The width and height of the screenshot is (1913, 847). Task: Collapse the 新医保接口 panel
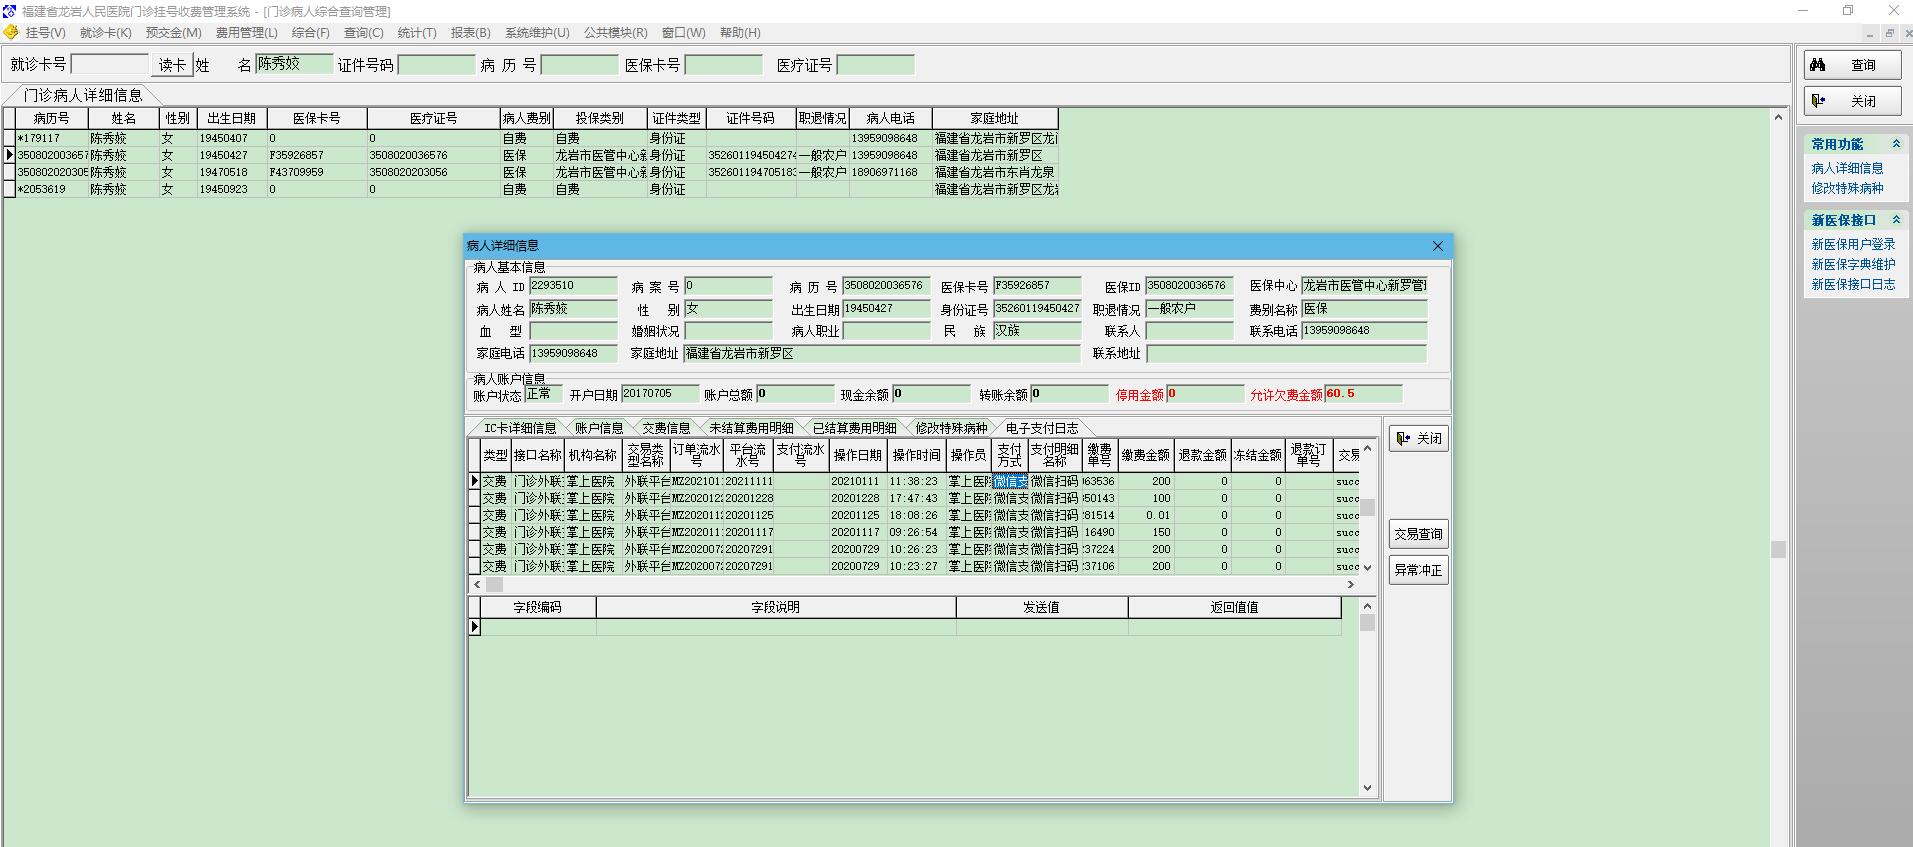click(1895, 220)
